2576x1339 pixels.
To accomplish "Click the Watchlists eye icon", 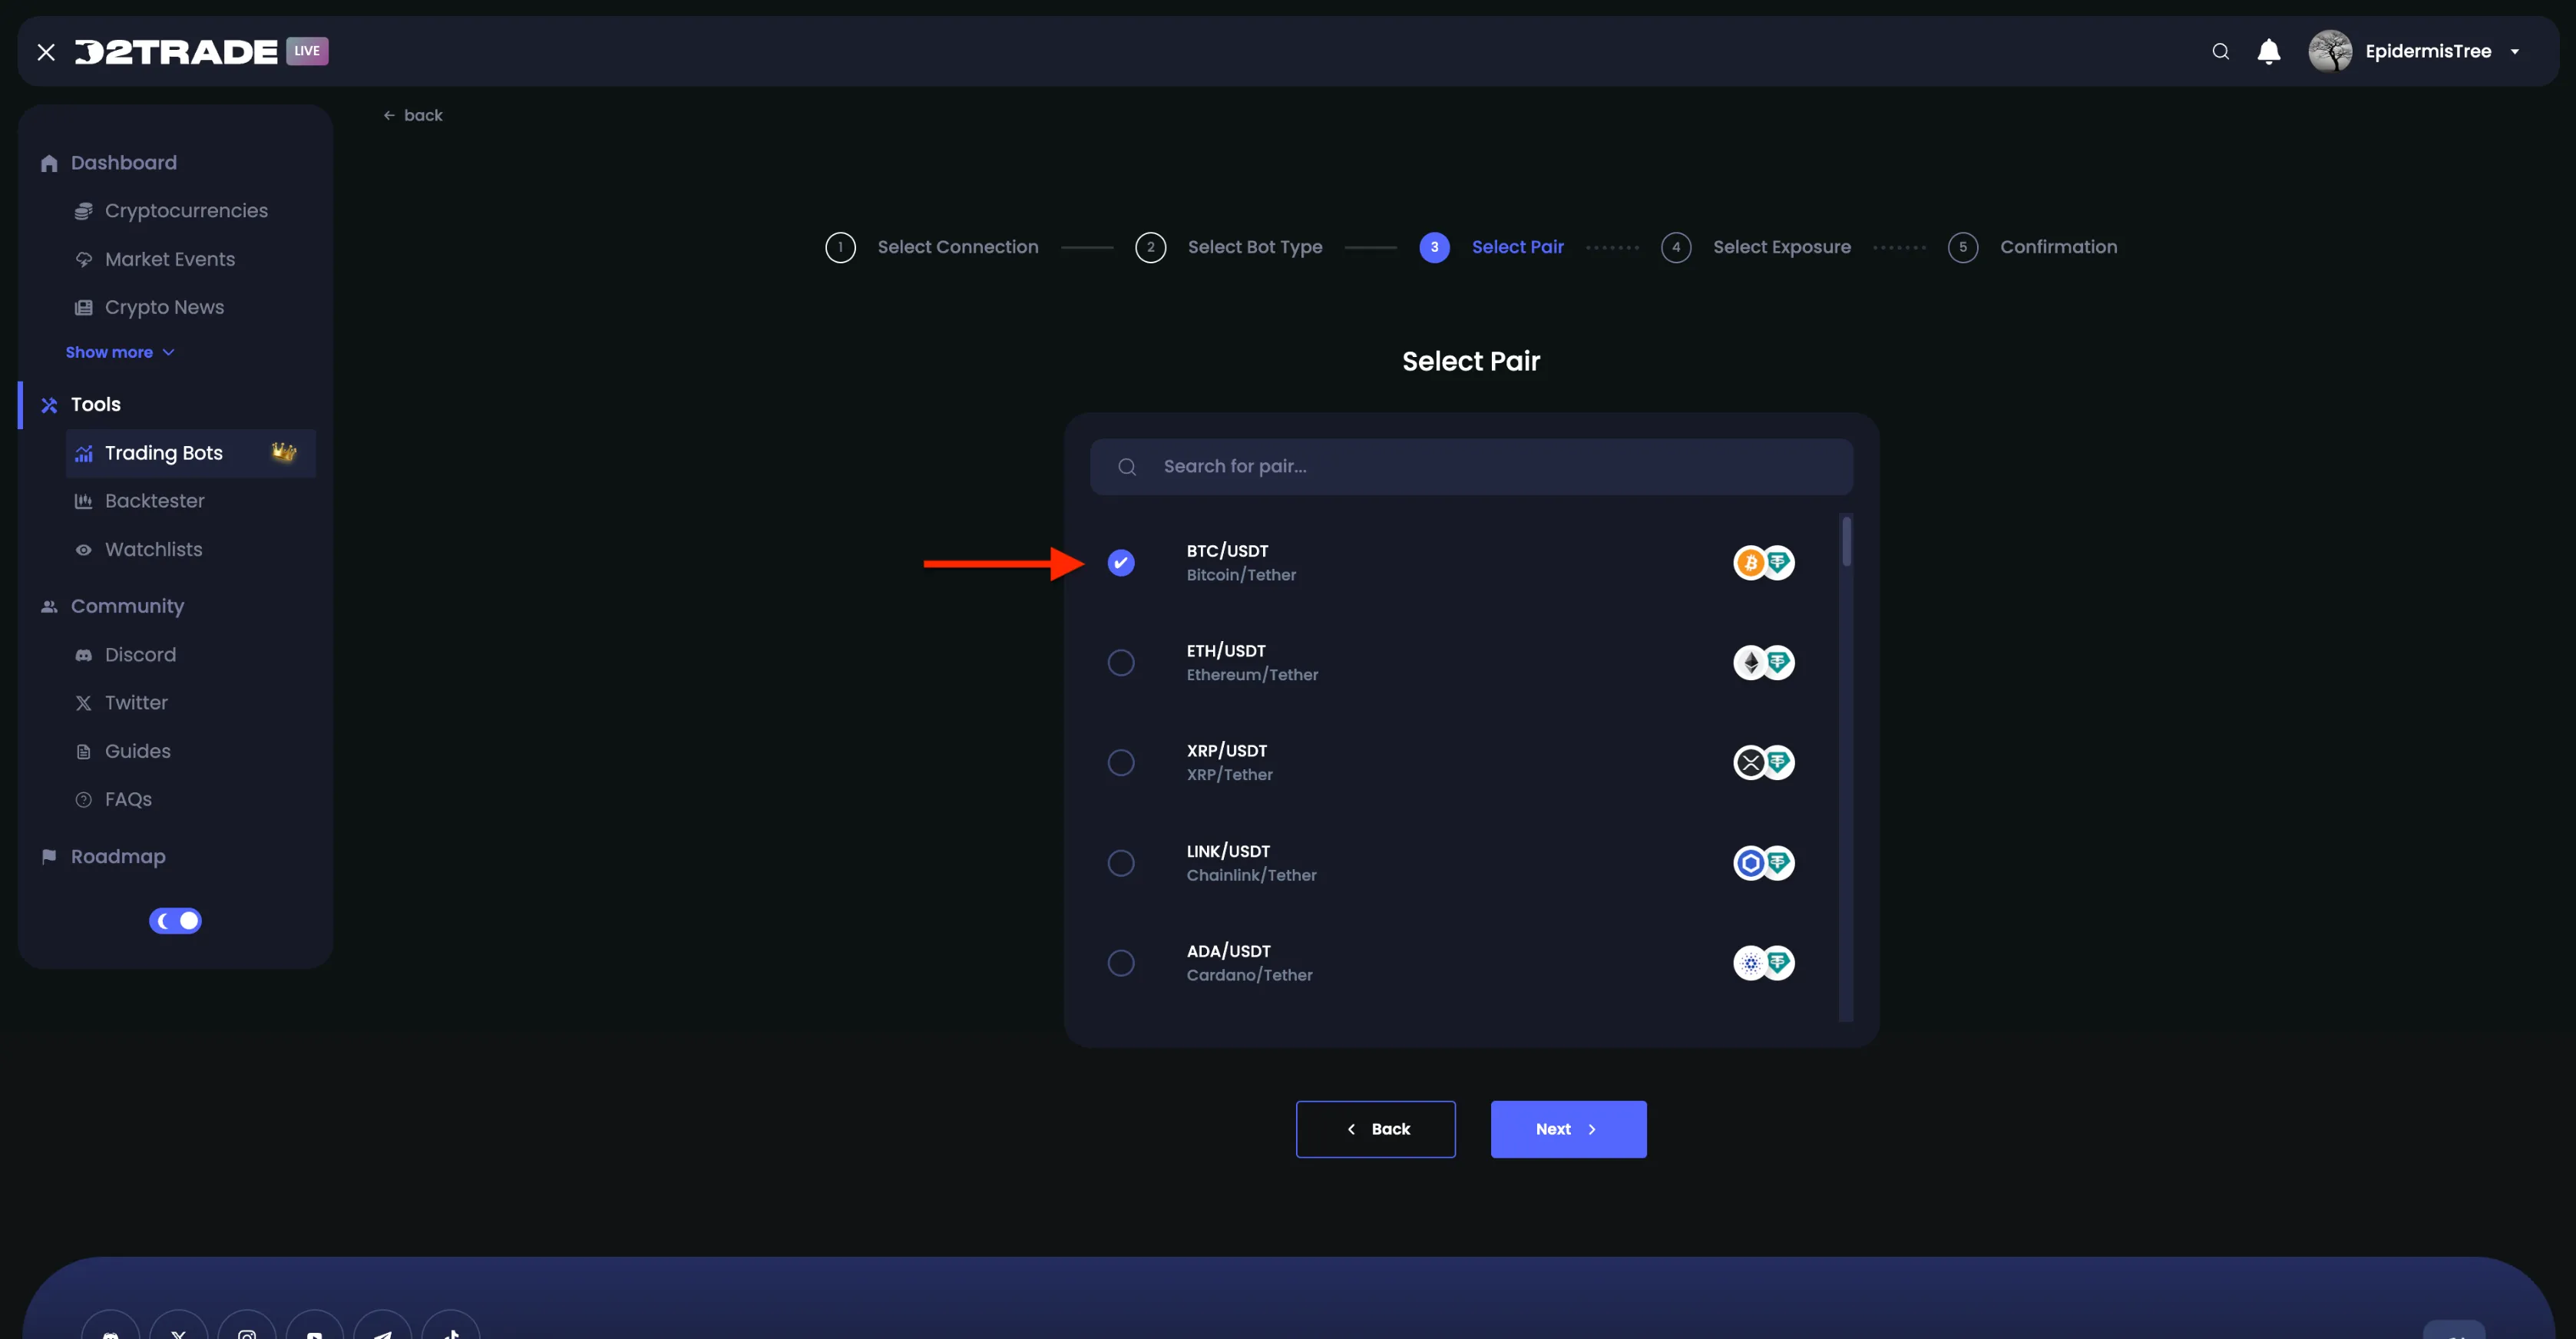I will [x=84, y=550].
